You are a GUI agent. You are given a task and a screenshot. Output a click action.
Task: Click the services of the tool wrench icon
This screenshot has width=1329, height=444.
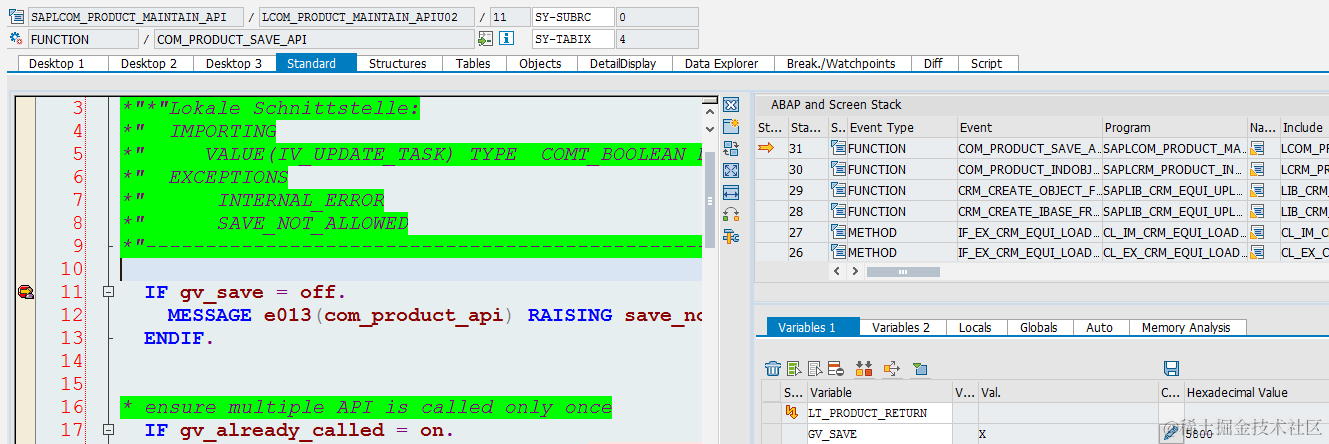pyautogui.click(x=730, y=236)
